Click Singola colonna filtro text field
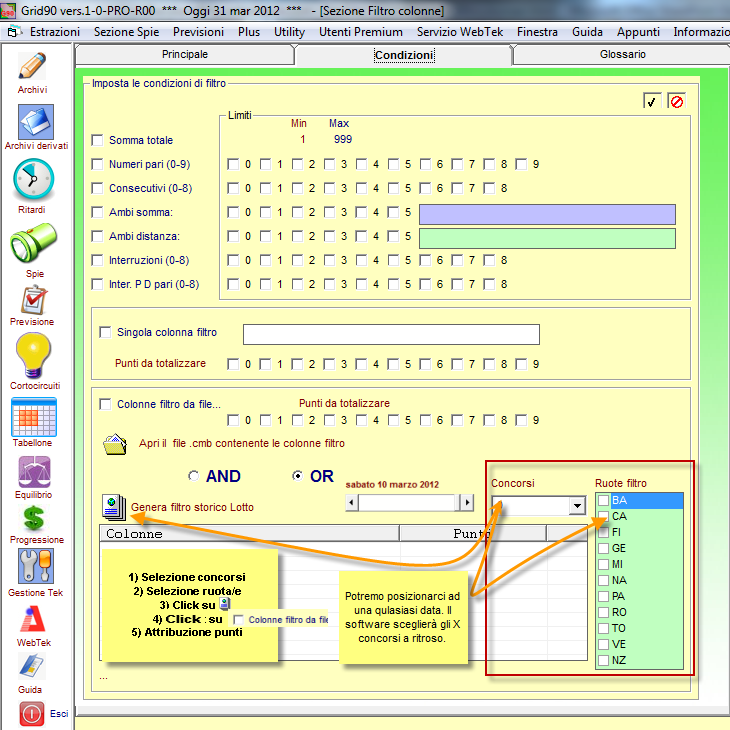Image resolution: width=730 pixels, height=730 pixels. point(391,334)
